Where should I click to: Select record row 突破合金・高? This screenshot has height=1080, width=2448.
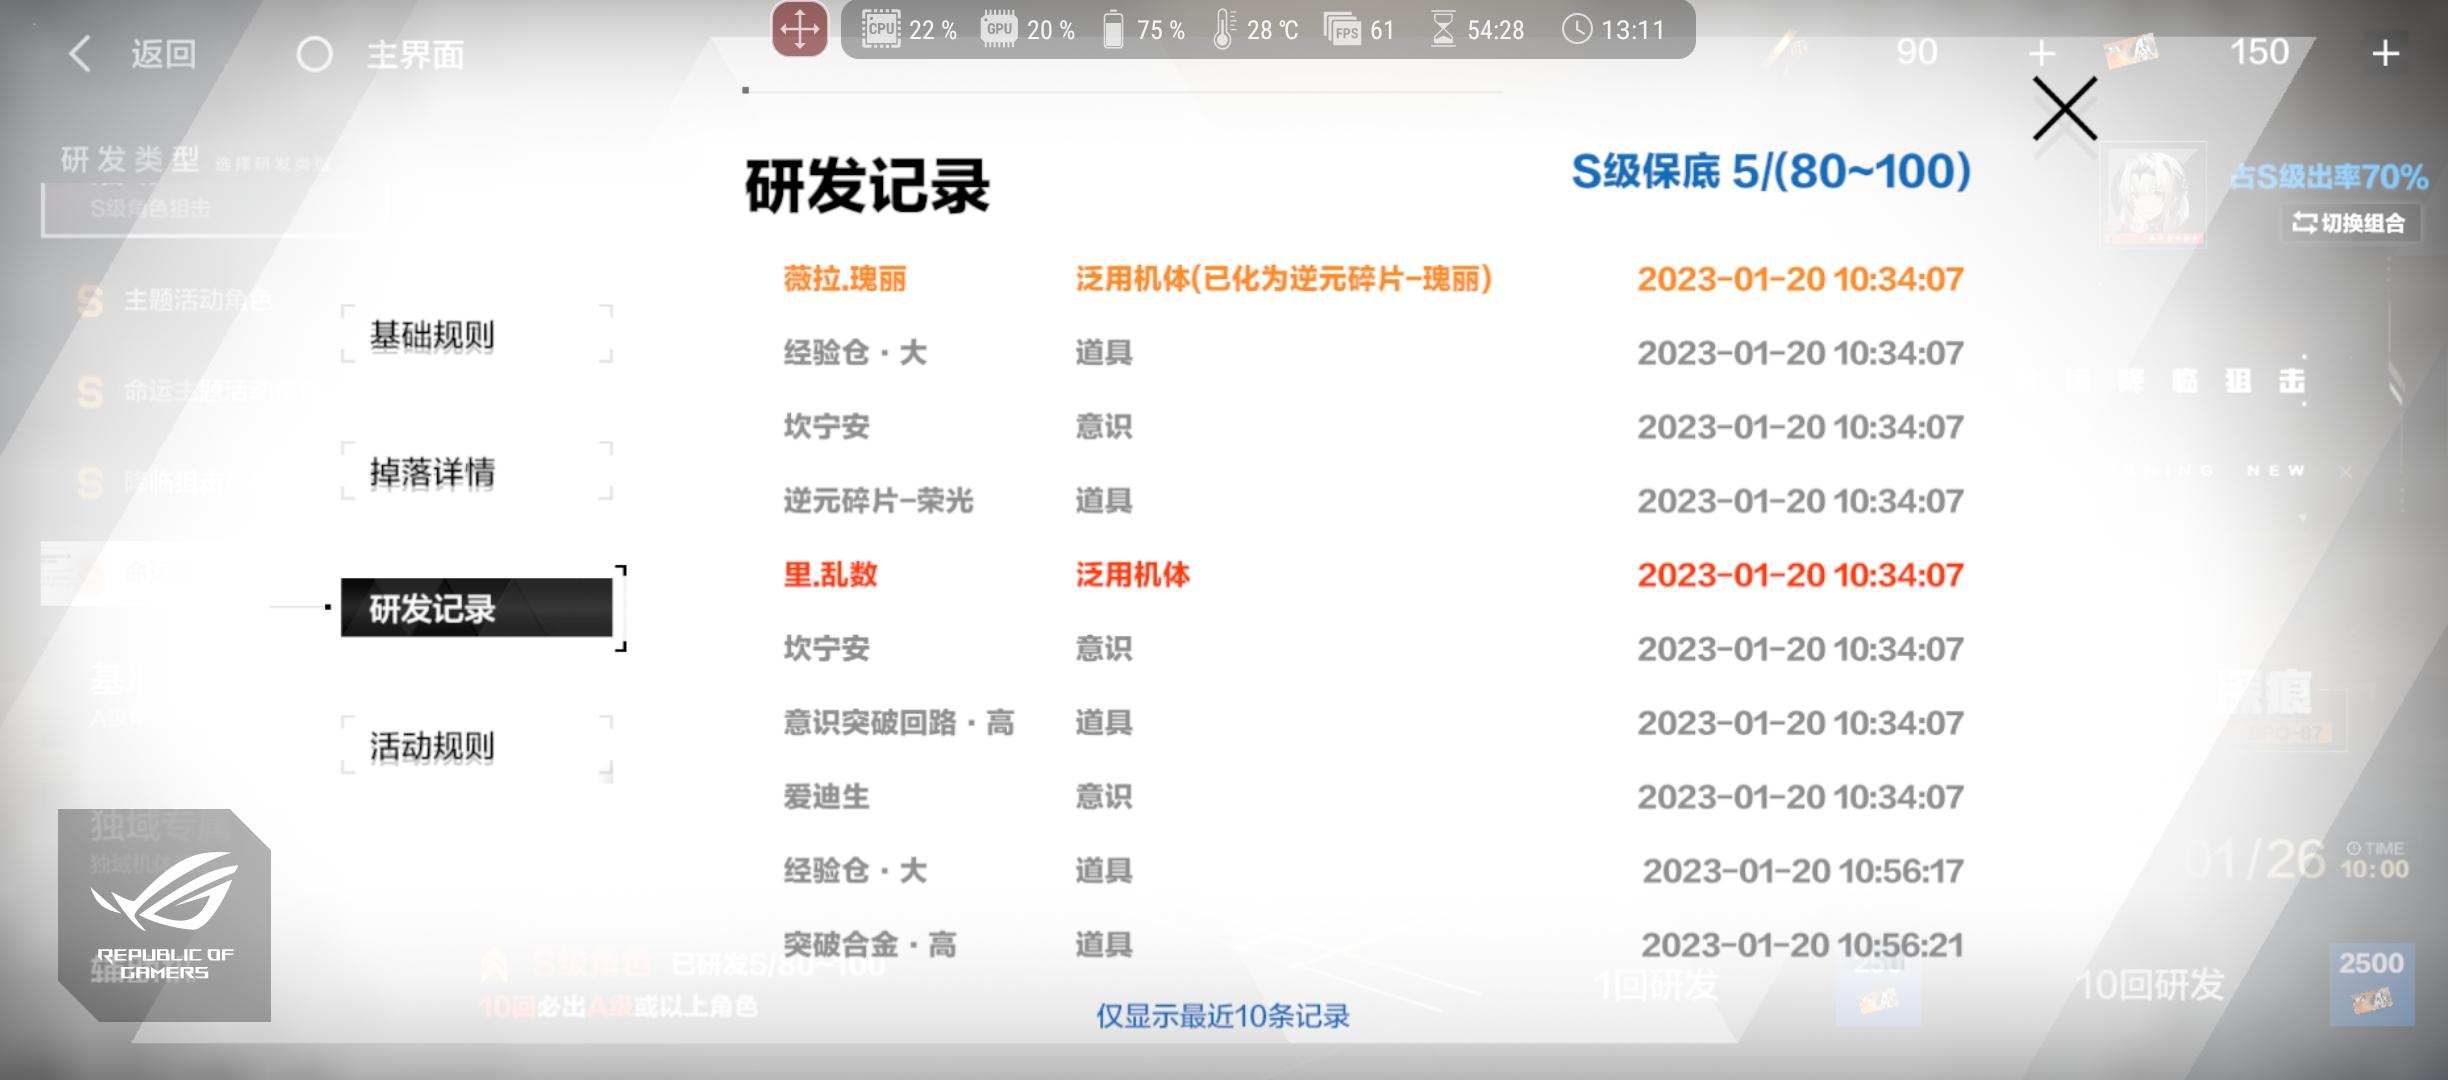[x=1373, y=945]
